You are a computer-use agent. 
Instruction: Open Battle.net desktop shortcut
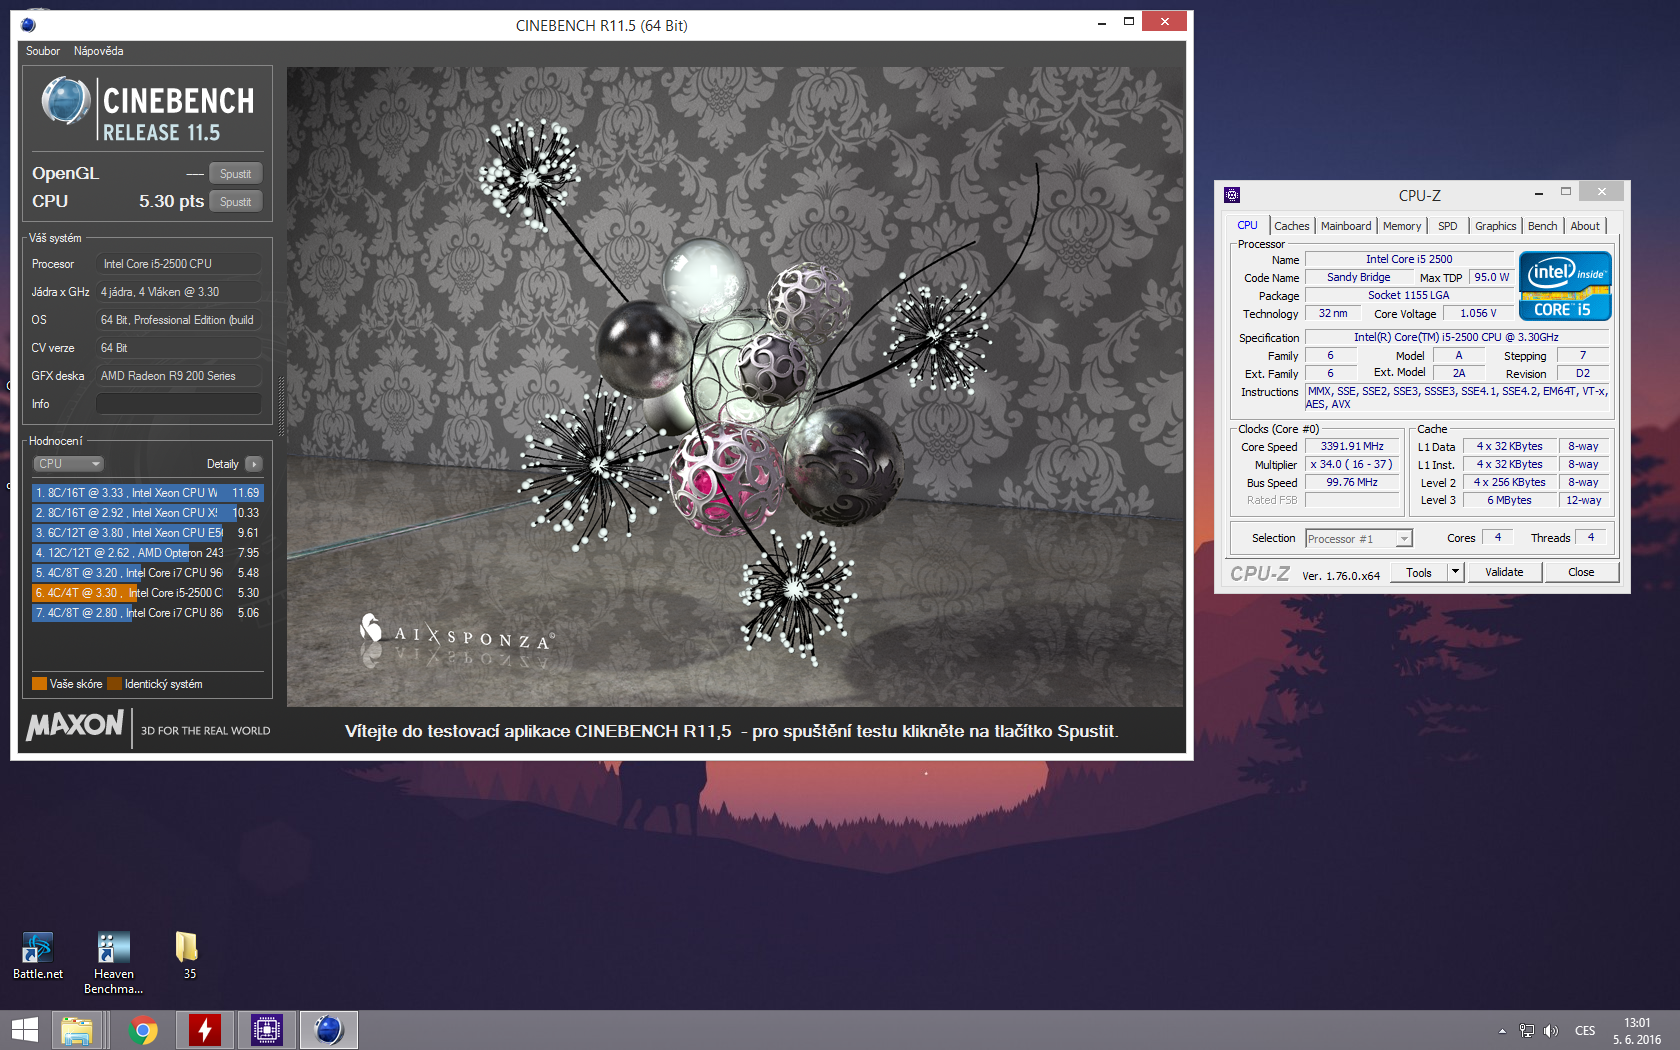click(x=37, y=955)
